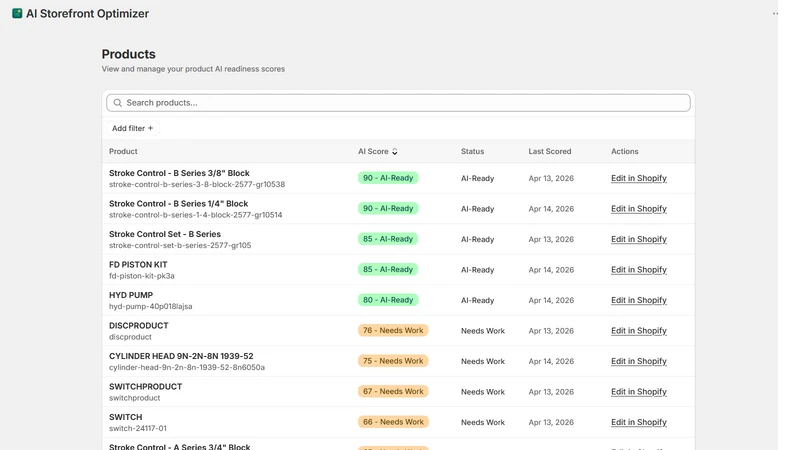Select Stroke Control - B Series 1/4" Block name
This screenshot has height=450, width=800.
179,204
